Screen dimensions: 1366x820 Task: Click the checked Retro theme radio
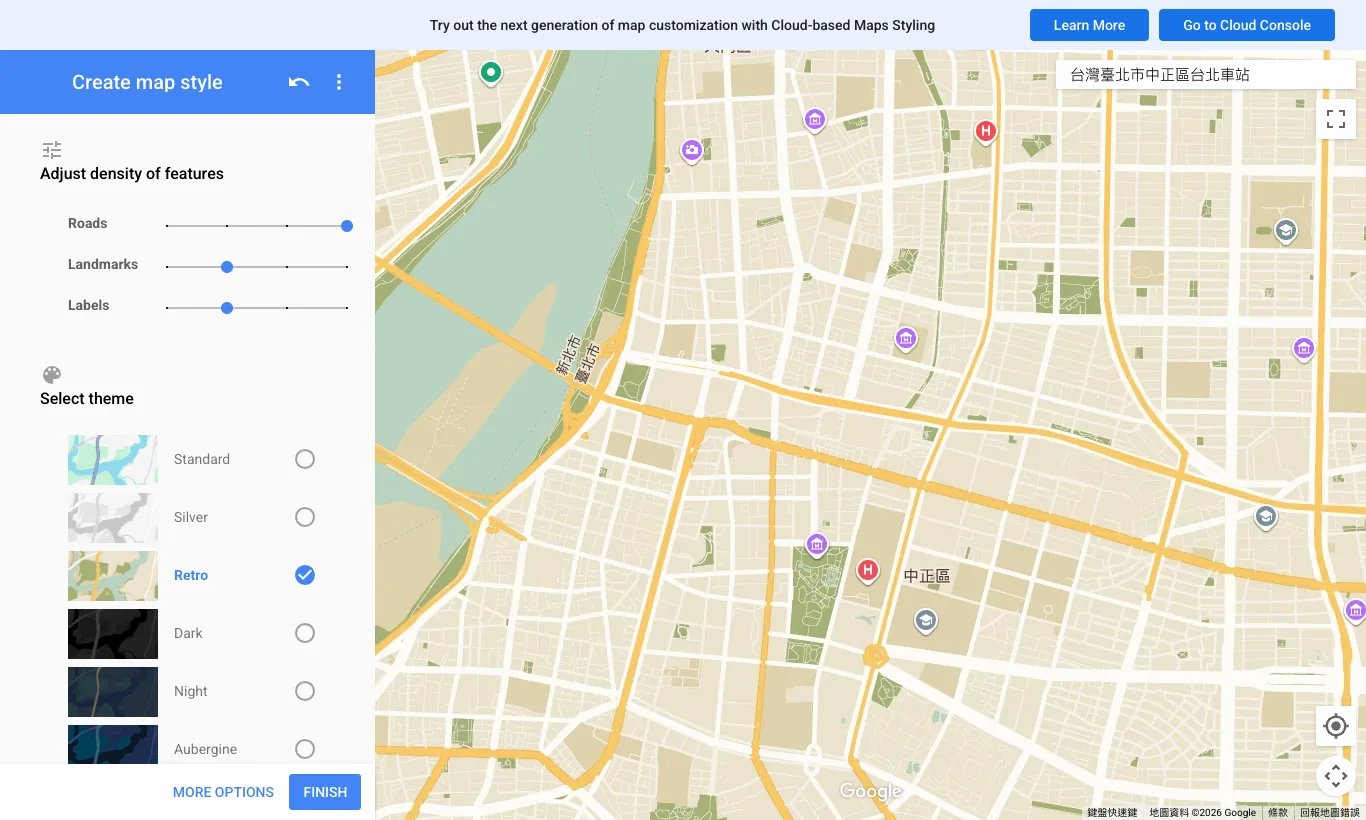tap(305, 575)
